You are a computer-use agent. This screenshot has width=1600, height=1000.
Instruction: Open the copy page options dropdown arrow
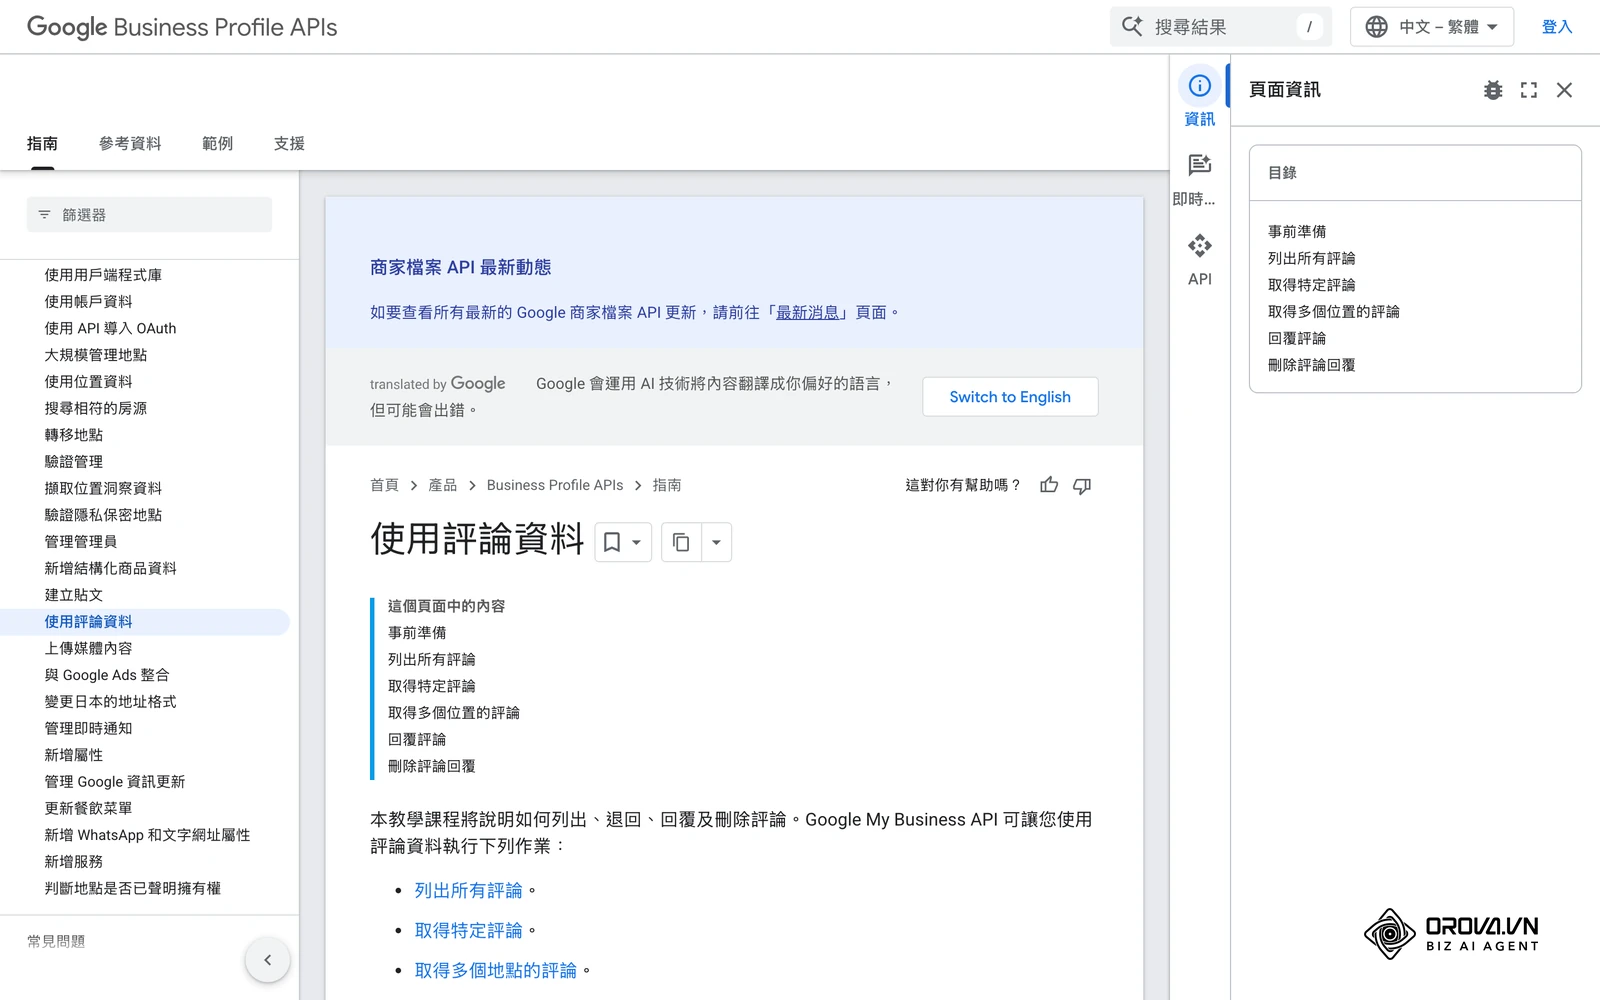tap(716, 542)
